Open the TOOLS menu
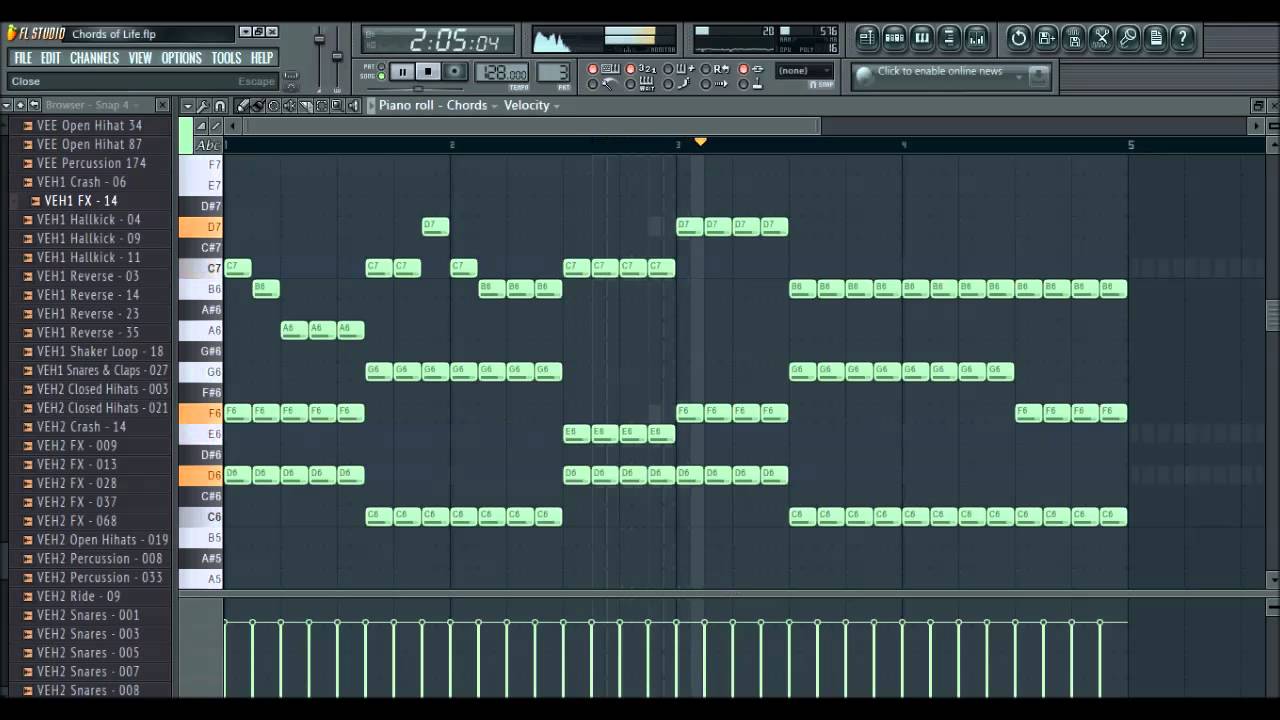This screenshot has width=1280, height=720. pyautogui.click(x=226, y=58)
